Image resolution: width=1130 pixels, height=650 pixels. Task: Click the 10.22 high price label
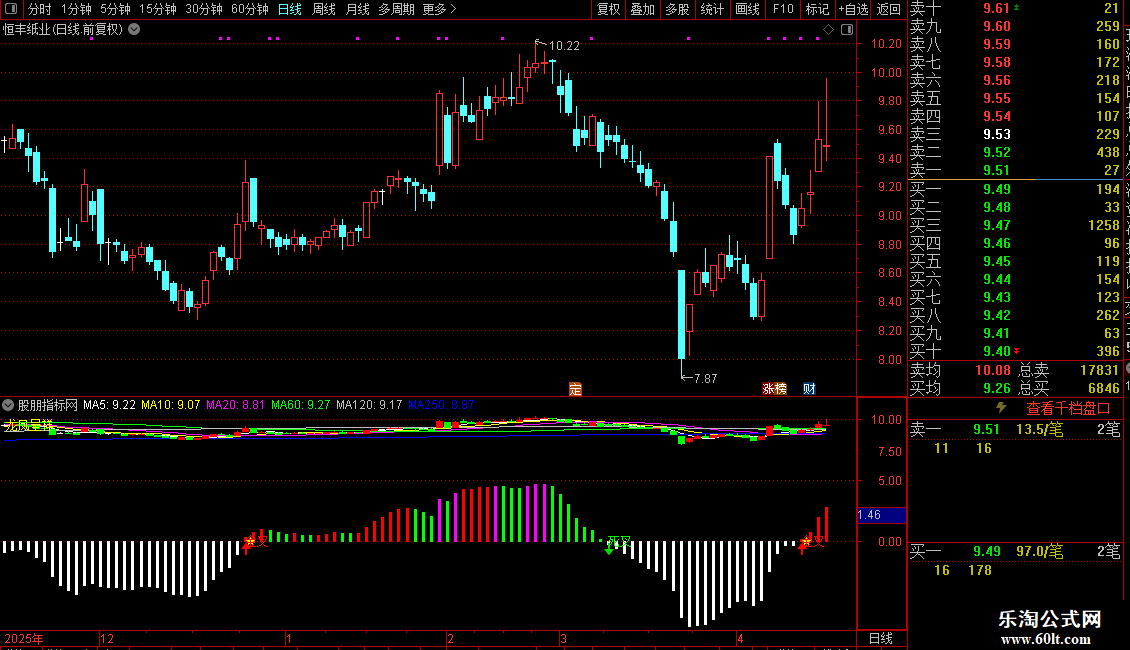pyautogui.click(x=564, y=46)
